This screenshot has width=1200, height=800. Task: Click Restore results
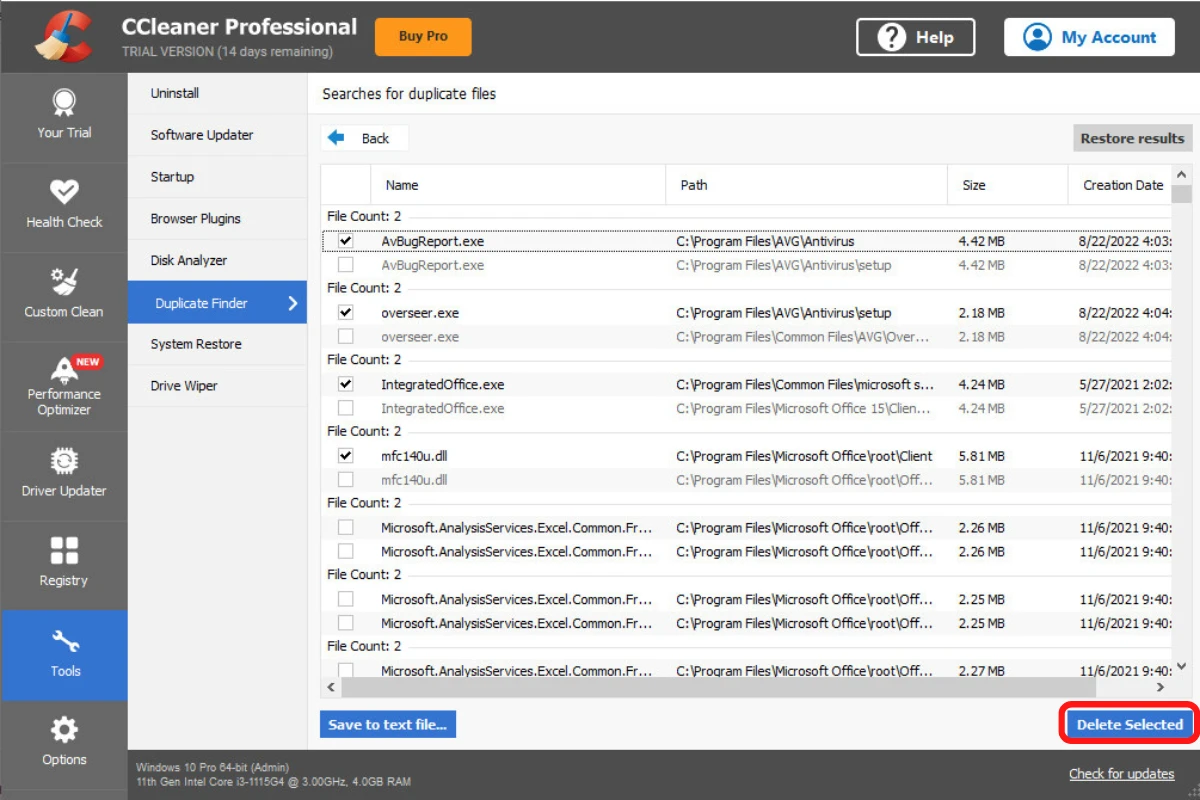pyautogui.click(x=1132, y=138)
